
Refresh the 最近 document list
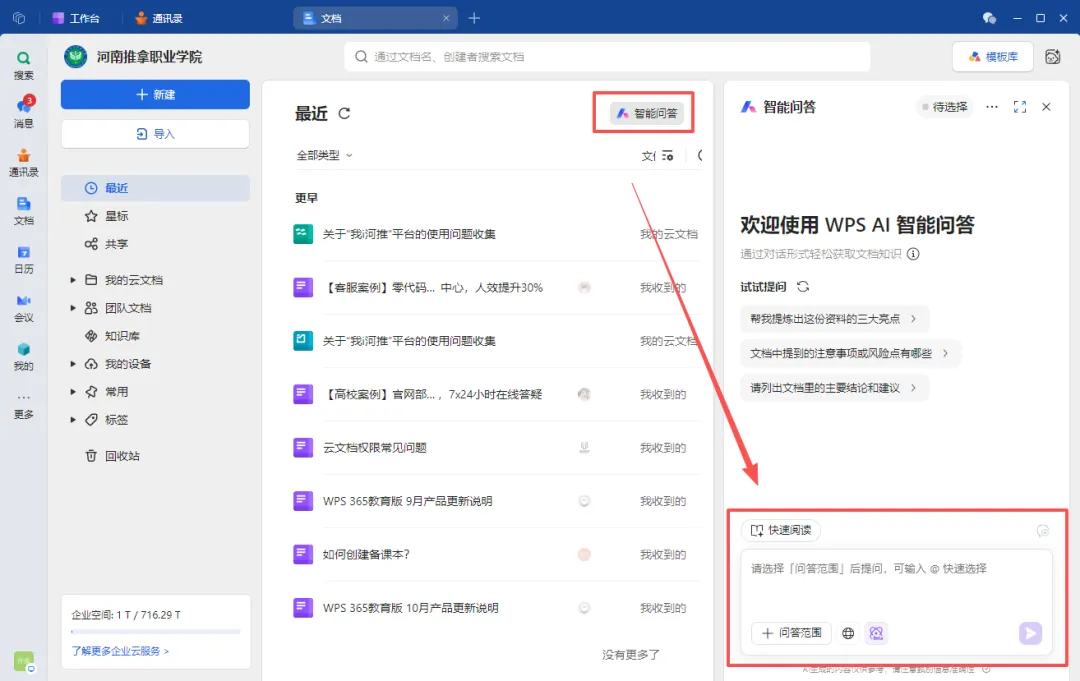tap(344, 114)
